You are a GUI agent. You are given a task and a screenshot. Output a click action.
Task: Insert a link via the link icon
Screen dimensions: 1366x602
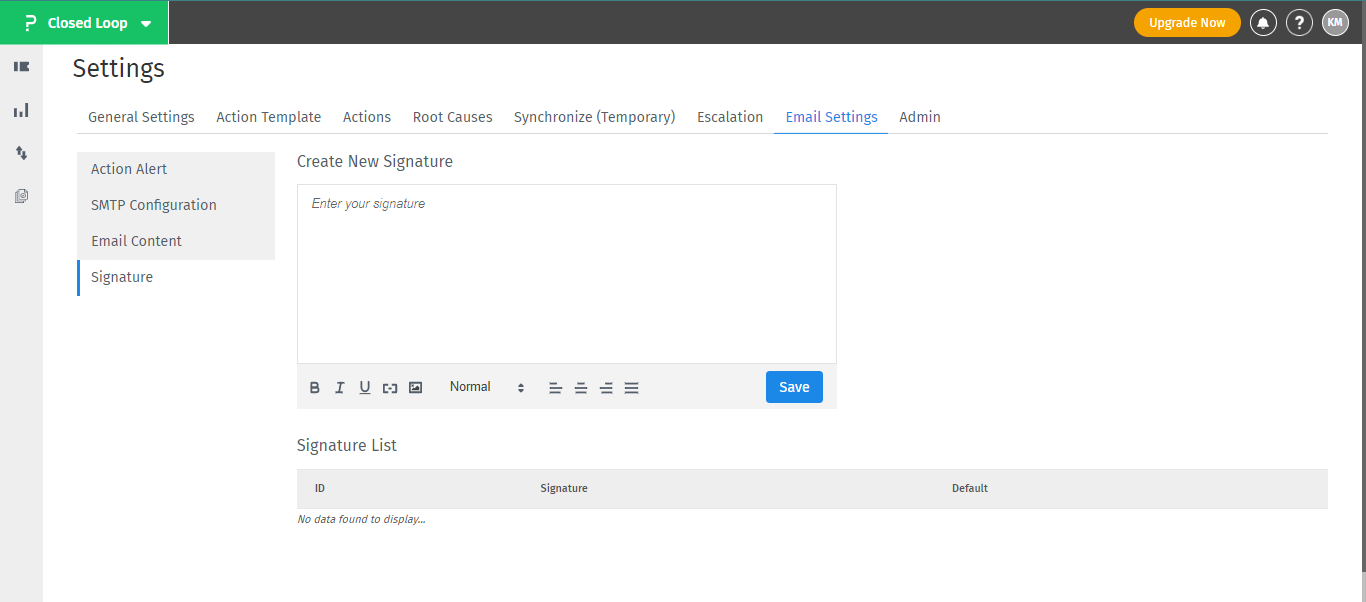tap(390, 388)
